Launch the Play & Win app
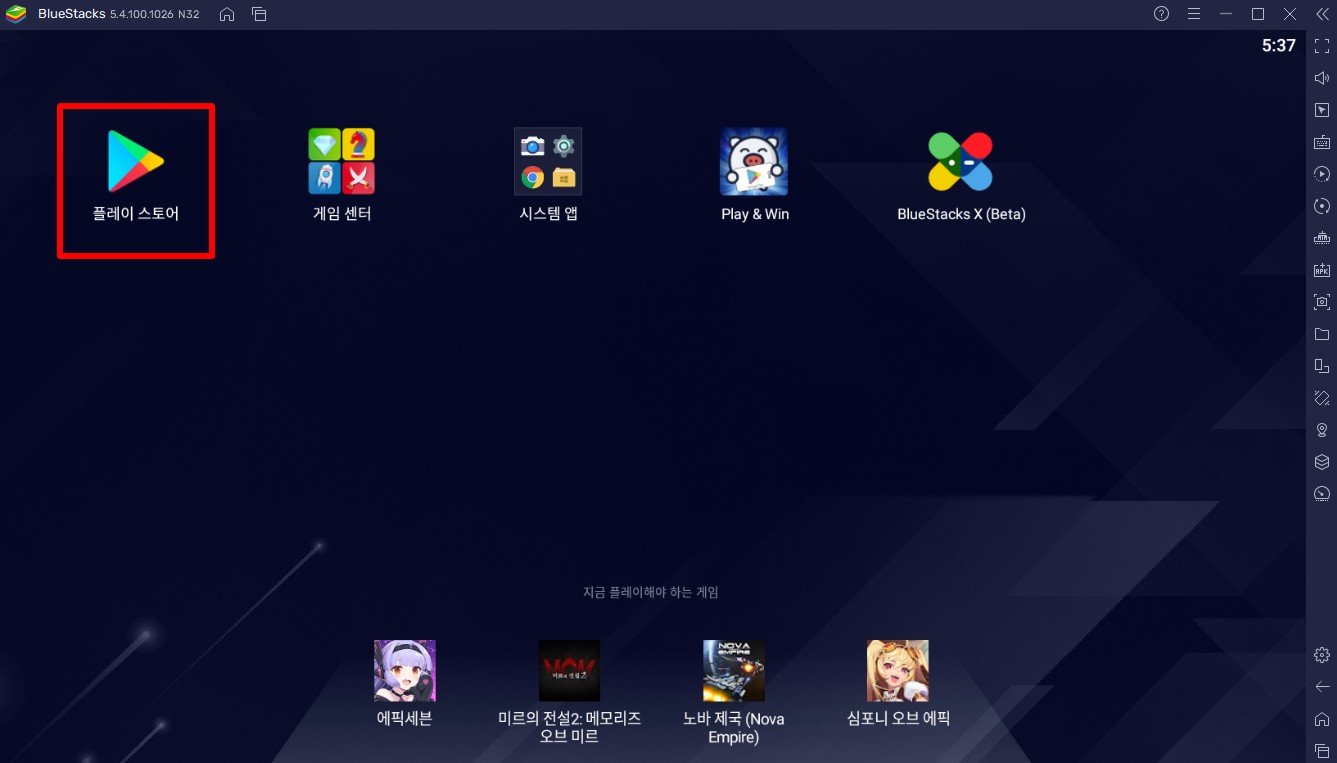Screen dimensions: 1337x763 click(x=754, y=160)
